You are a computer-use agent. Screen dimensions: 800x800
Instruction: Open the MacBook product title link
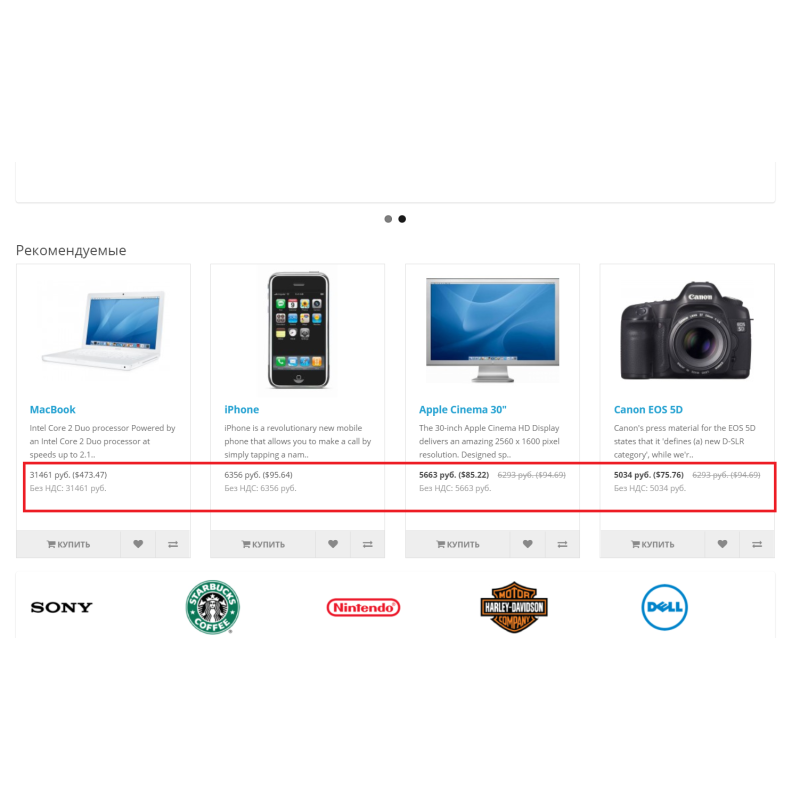click(x=53, y=409)
